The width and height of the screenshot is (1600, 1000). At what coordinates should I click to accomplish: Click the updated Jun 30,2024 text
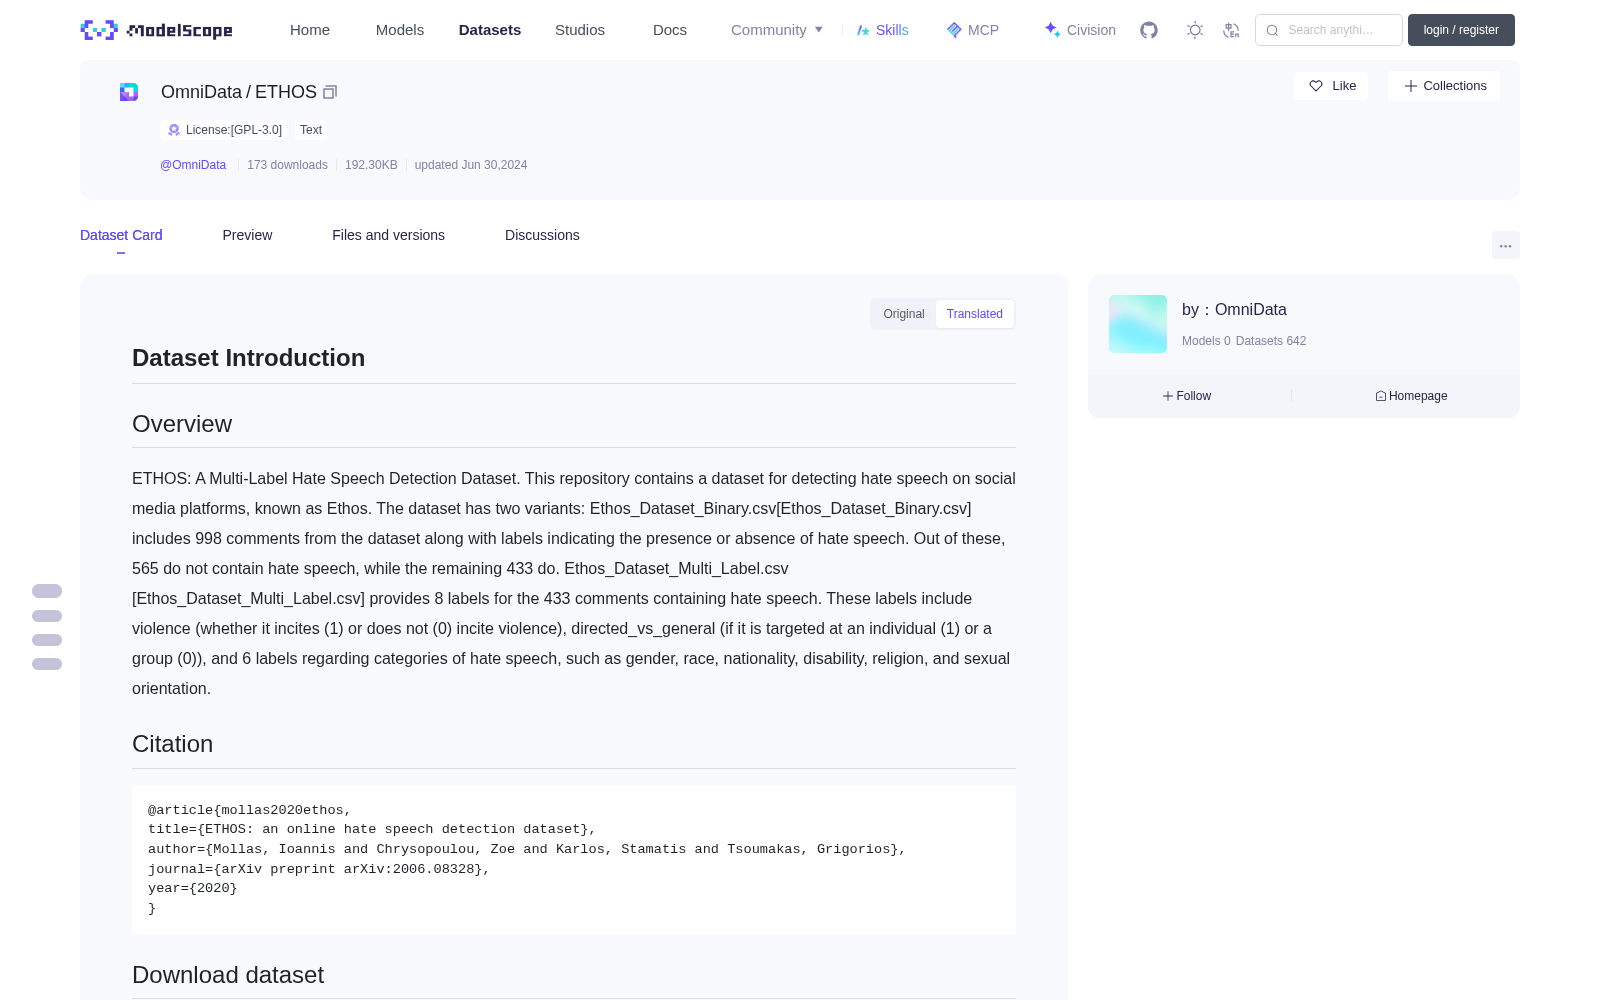pyautogui.click(x=471, y=165)
